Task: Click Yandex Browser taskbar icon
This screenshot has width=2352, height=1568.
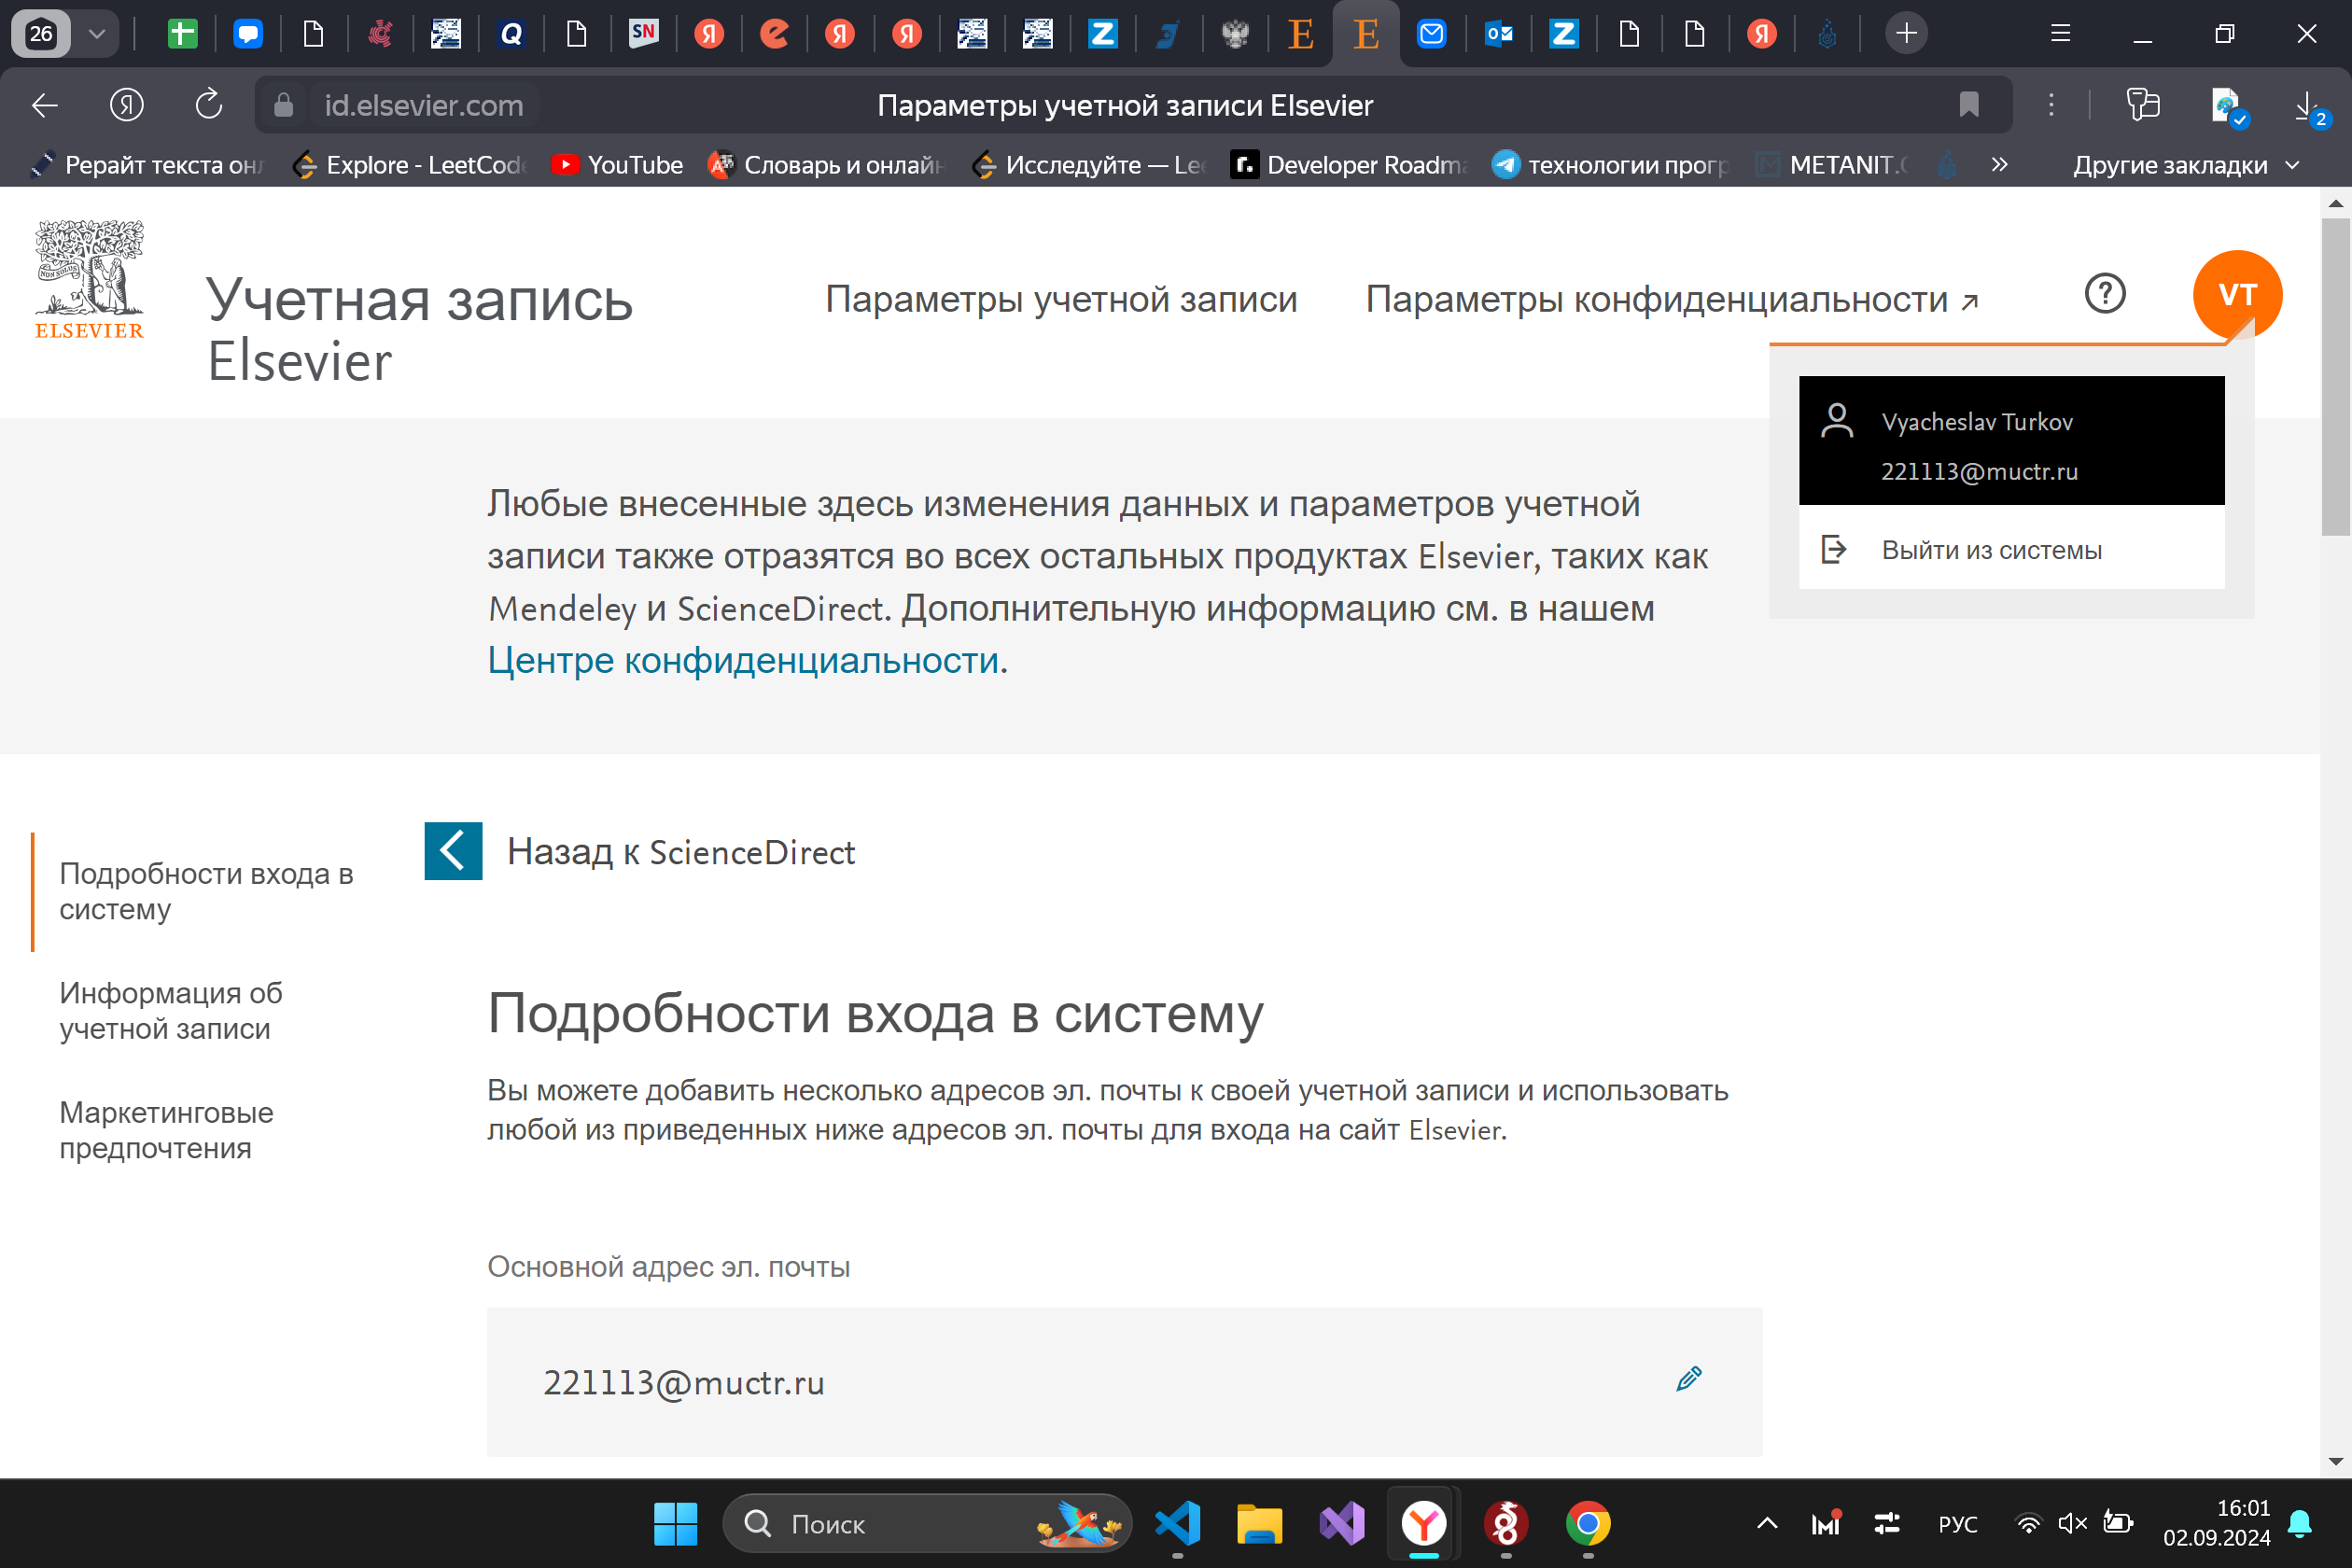Action: [x=1423, y=1524]
